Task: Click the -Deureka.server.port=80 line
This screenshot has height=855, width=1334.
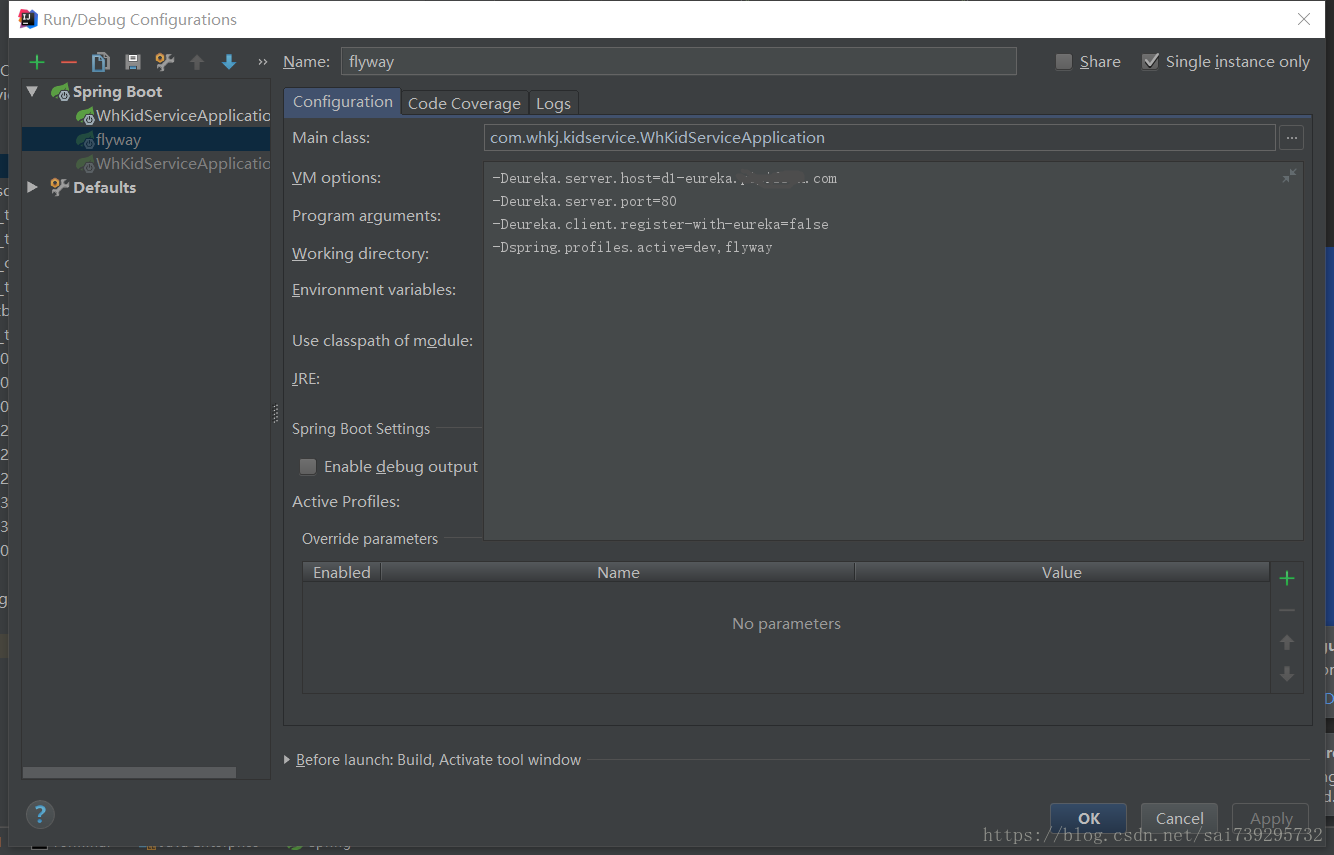Action: [585, 201]
